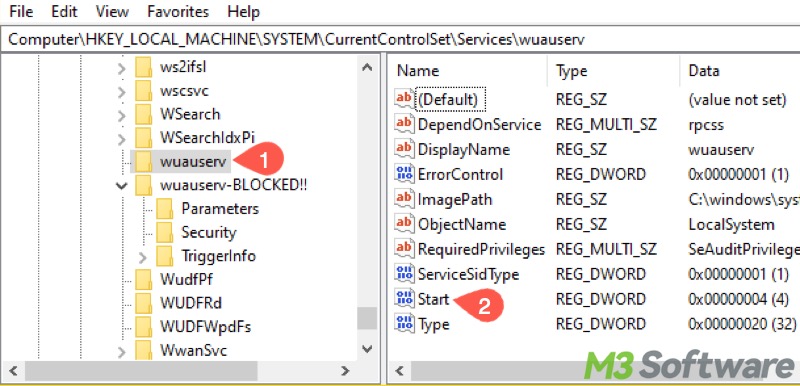Click the tree pane scroll down arrow
The width and height of the screenshot is (800, 386).
tap(366, 349)
